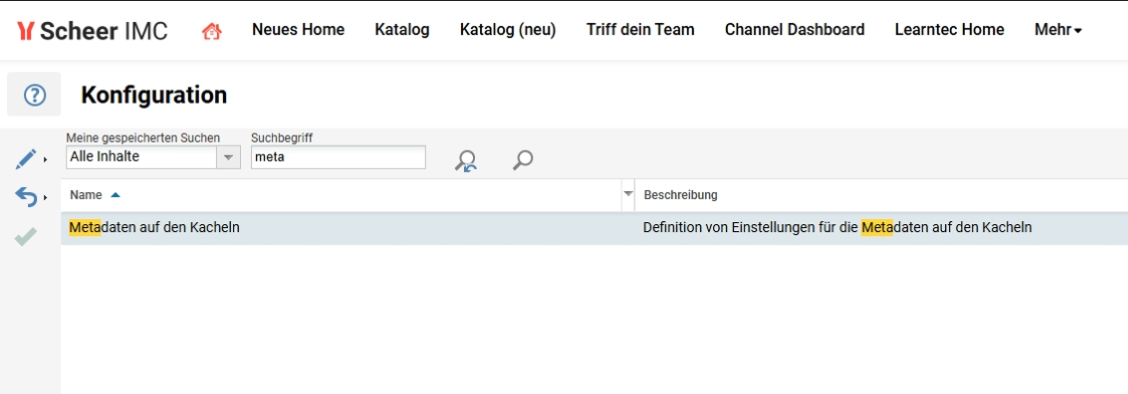Go to Learntec Home
Screen dimensions: 1128x394
[950, 30]
